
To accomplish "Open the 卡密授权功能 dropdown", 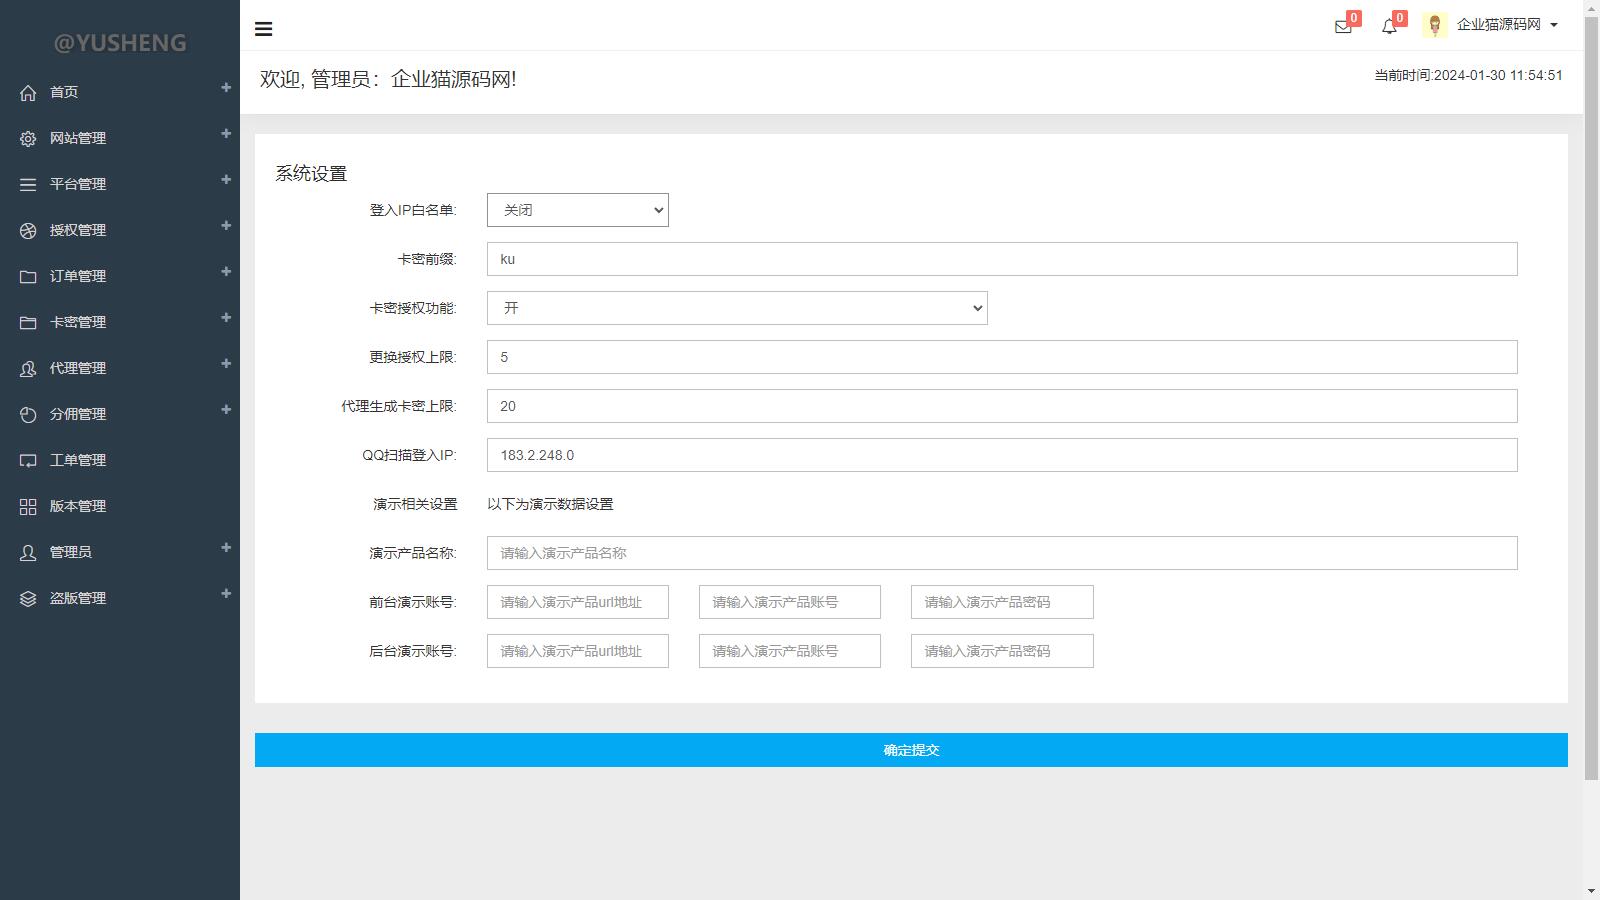I will pyautogui.click(x=736, y=308).
